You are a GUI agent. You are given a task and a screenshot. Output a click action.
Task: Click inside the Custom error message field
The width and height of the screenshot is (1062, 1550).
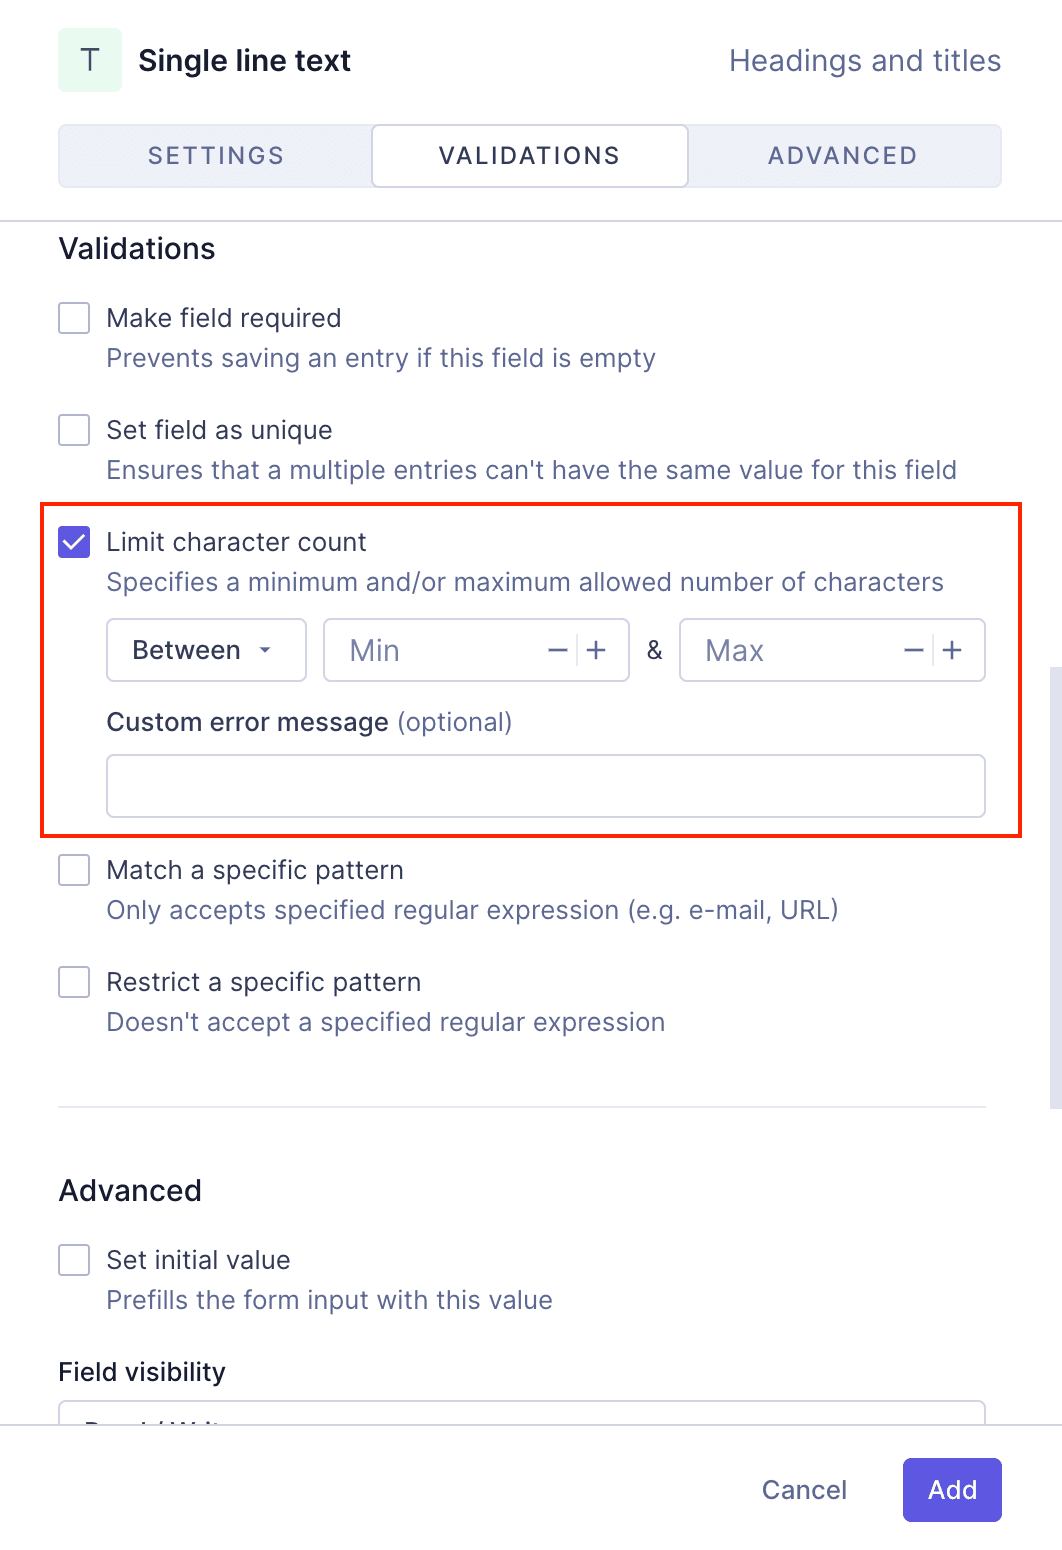[x=545, y=786]
